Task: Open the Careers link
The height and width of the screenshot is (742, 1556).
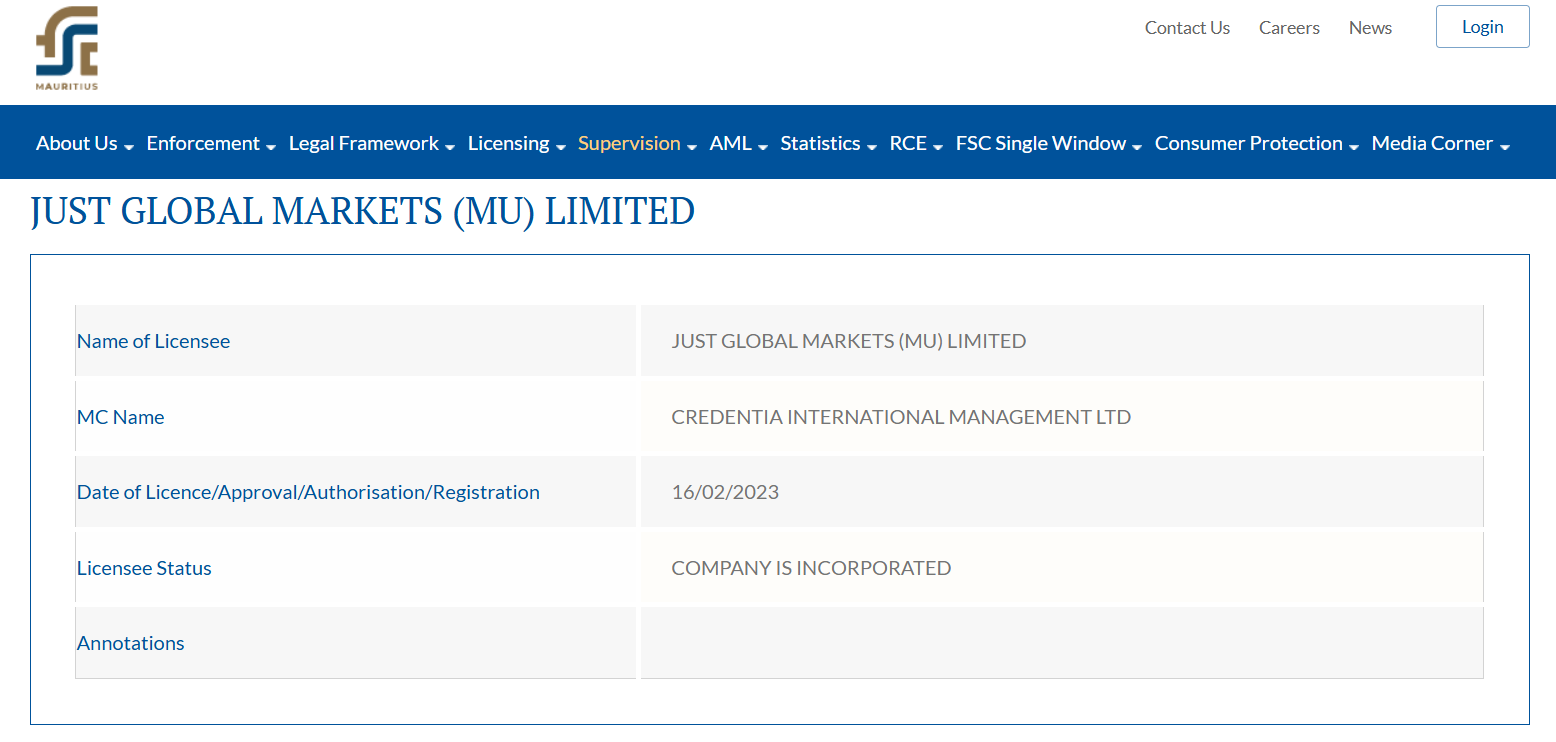Action: coord(1289,28)
